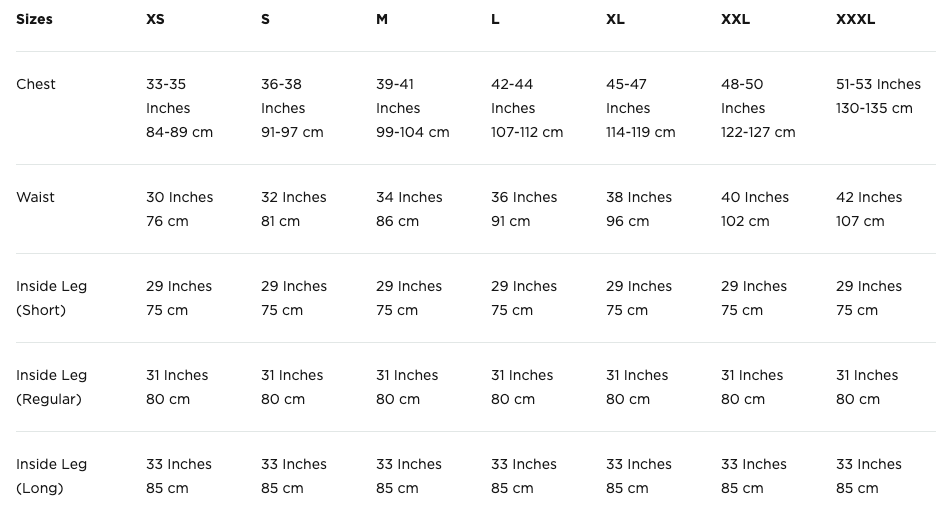This screenshot has width=942, height=526.
Task: Click the regular inside leg cell under L
Action: 522,387
